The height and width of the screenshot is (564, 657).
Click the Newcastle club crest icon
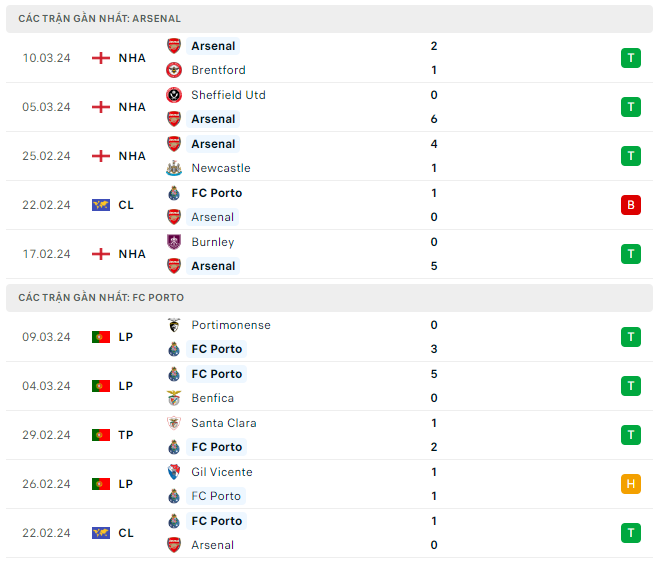coord(174,168)
